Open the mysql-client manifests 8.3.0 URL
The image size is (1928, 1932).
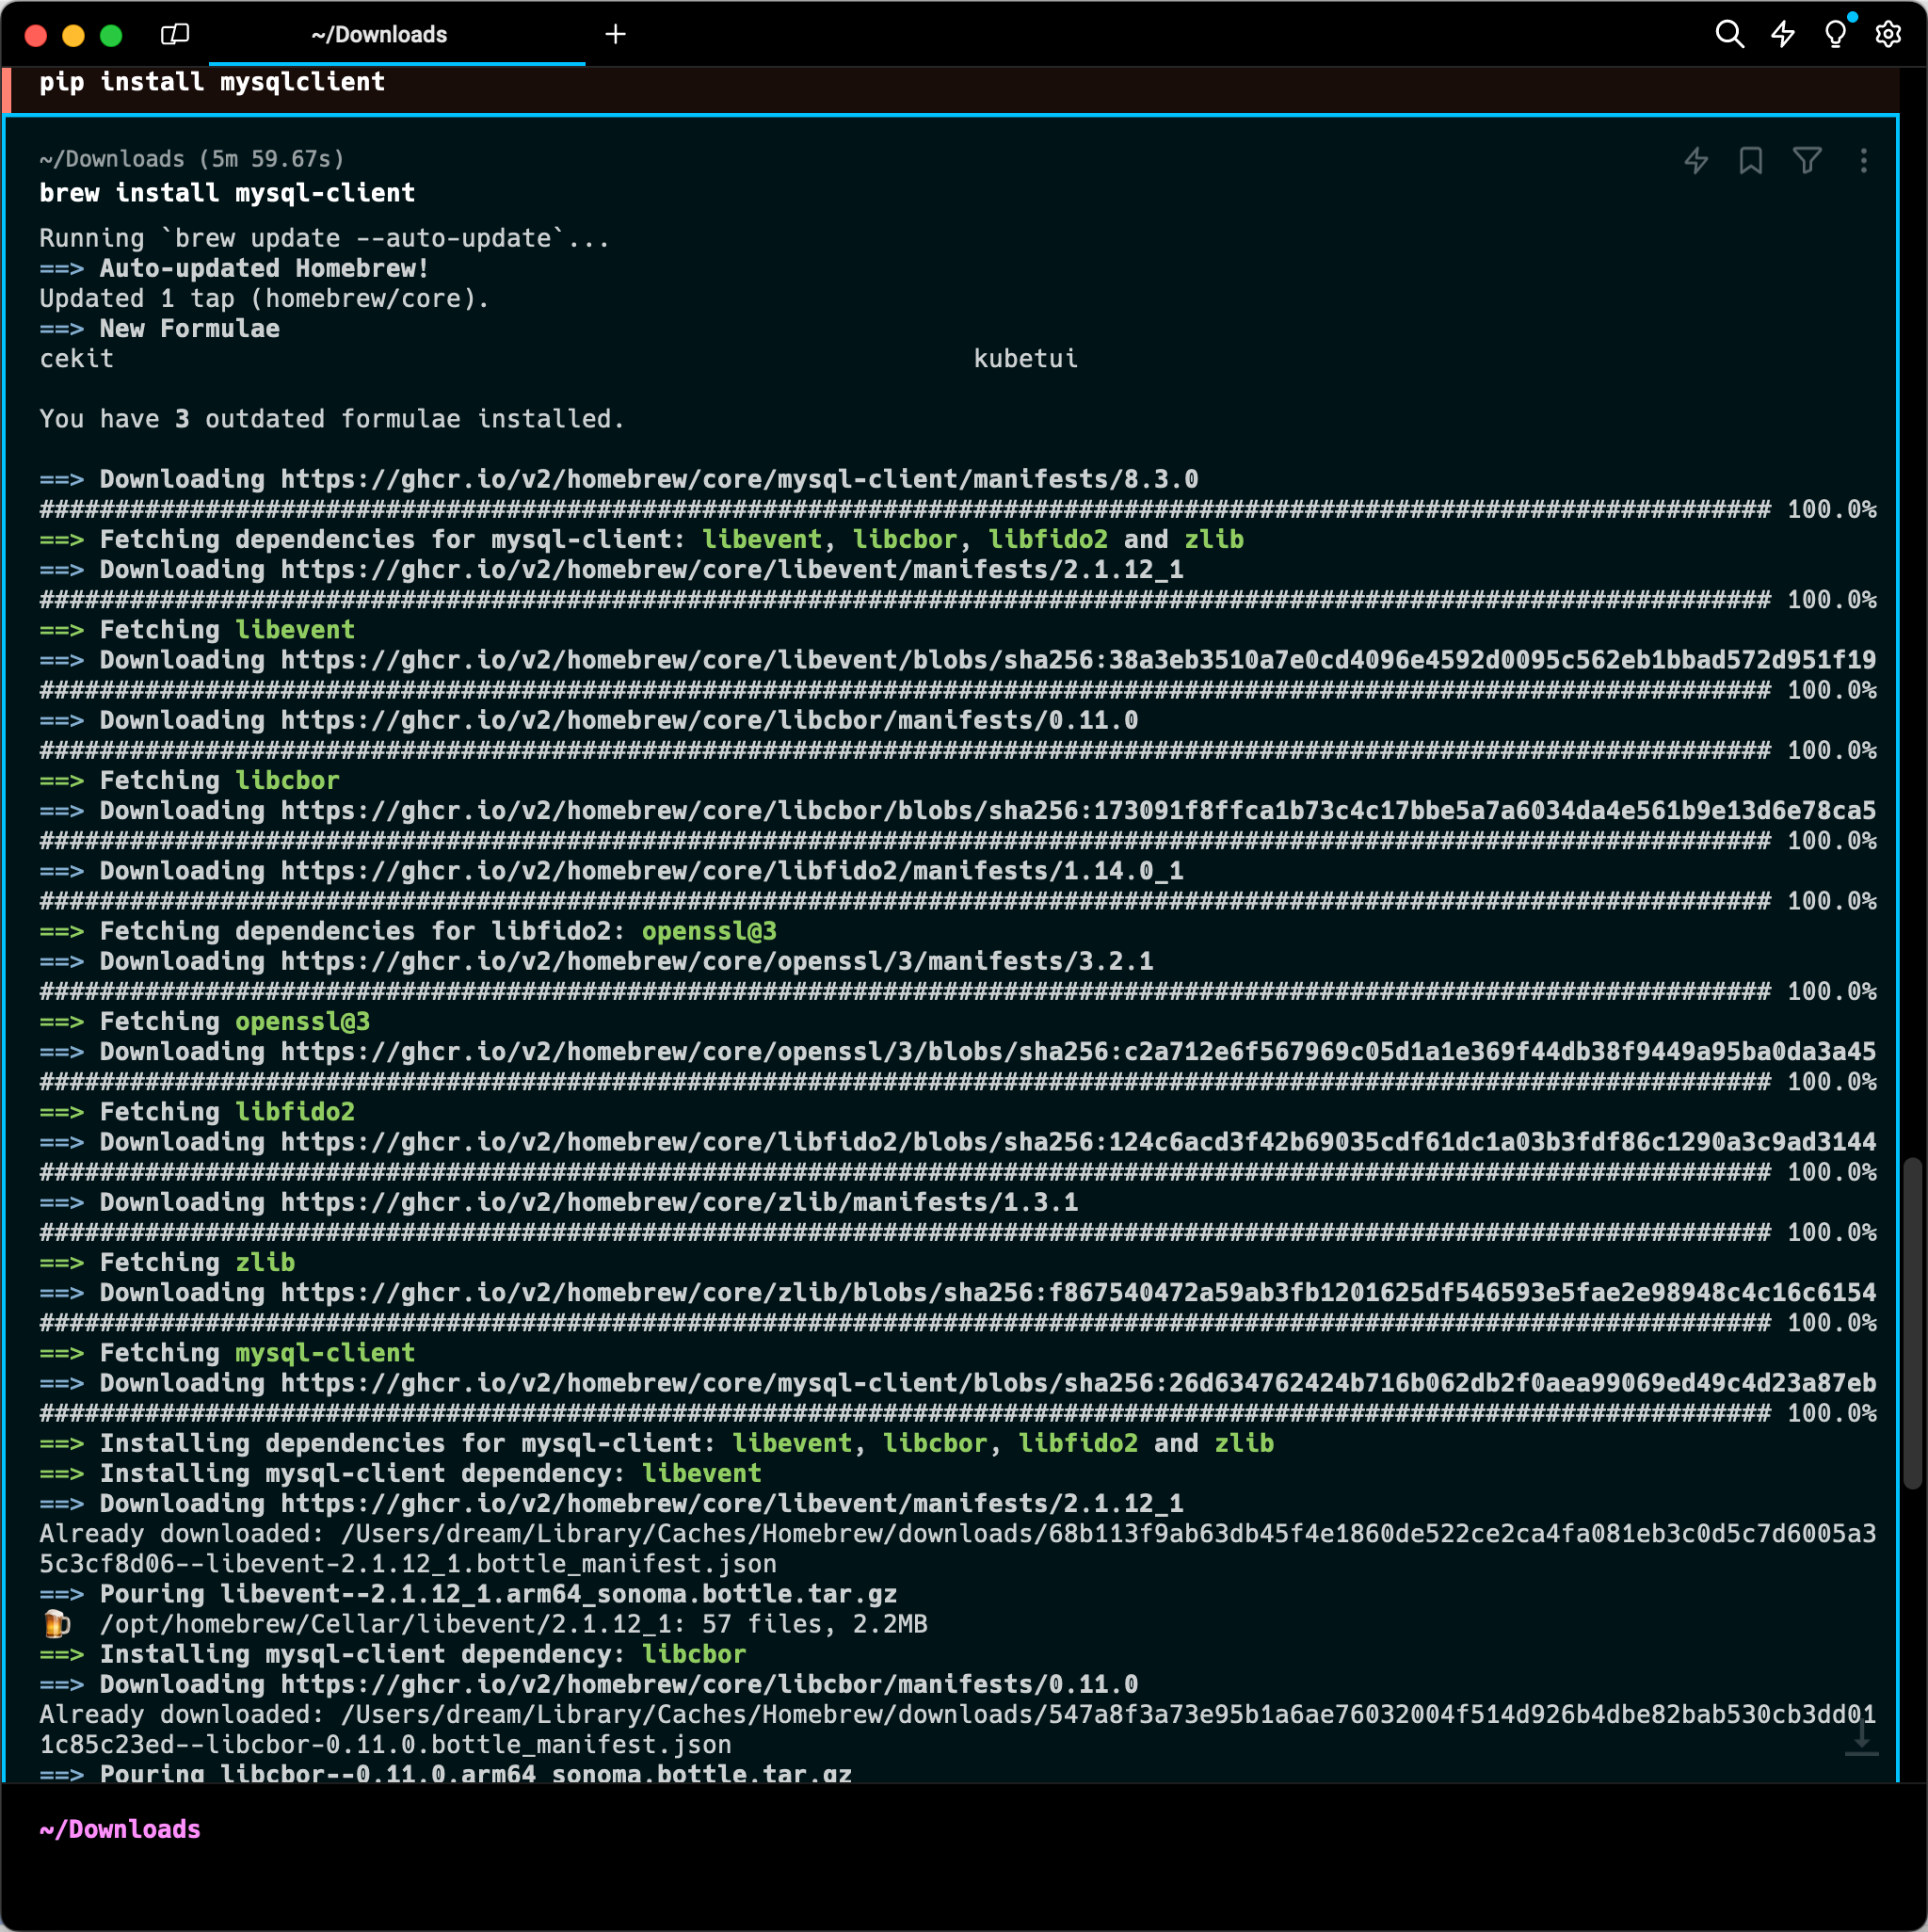pos(739,480)
